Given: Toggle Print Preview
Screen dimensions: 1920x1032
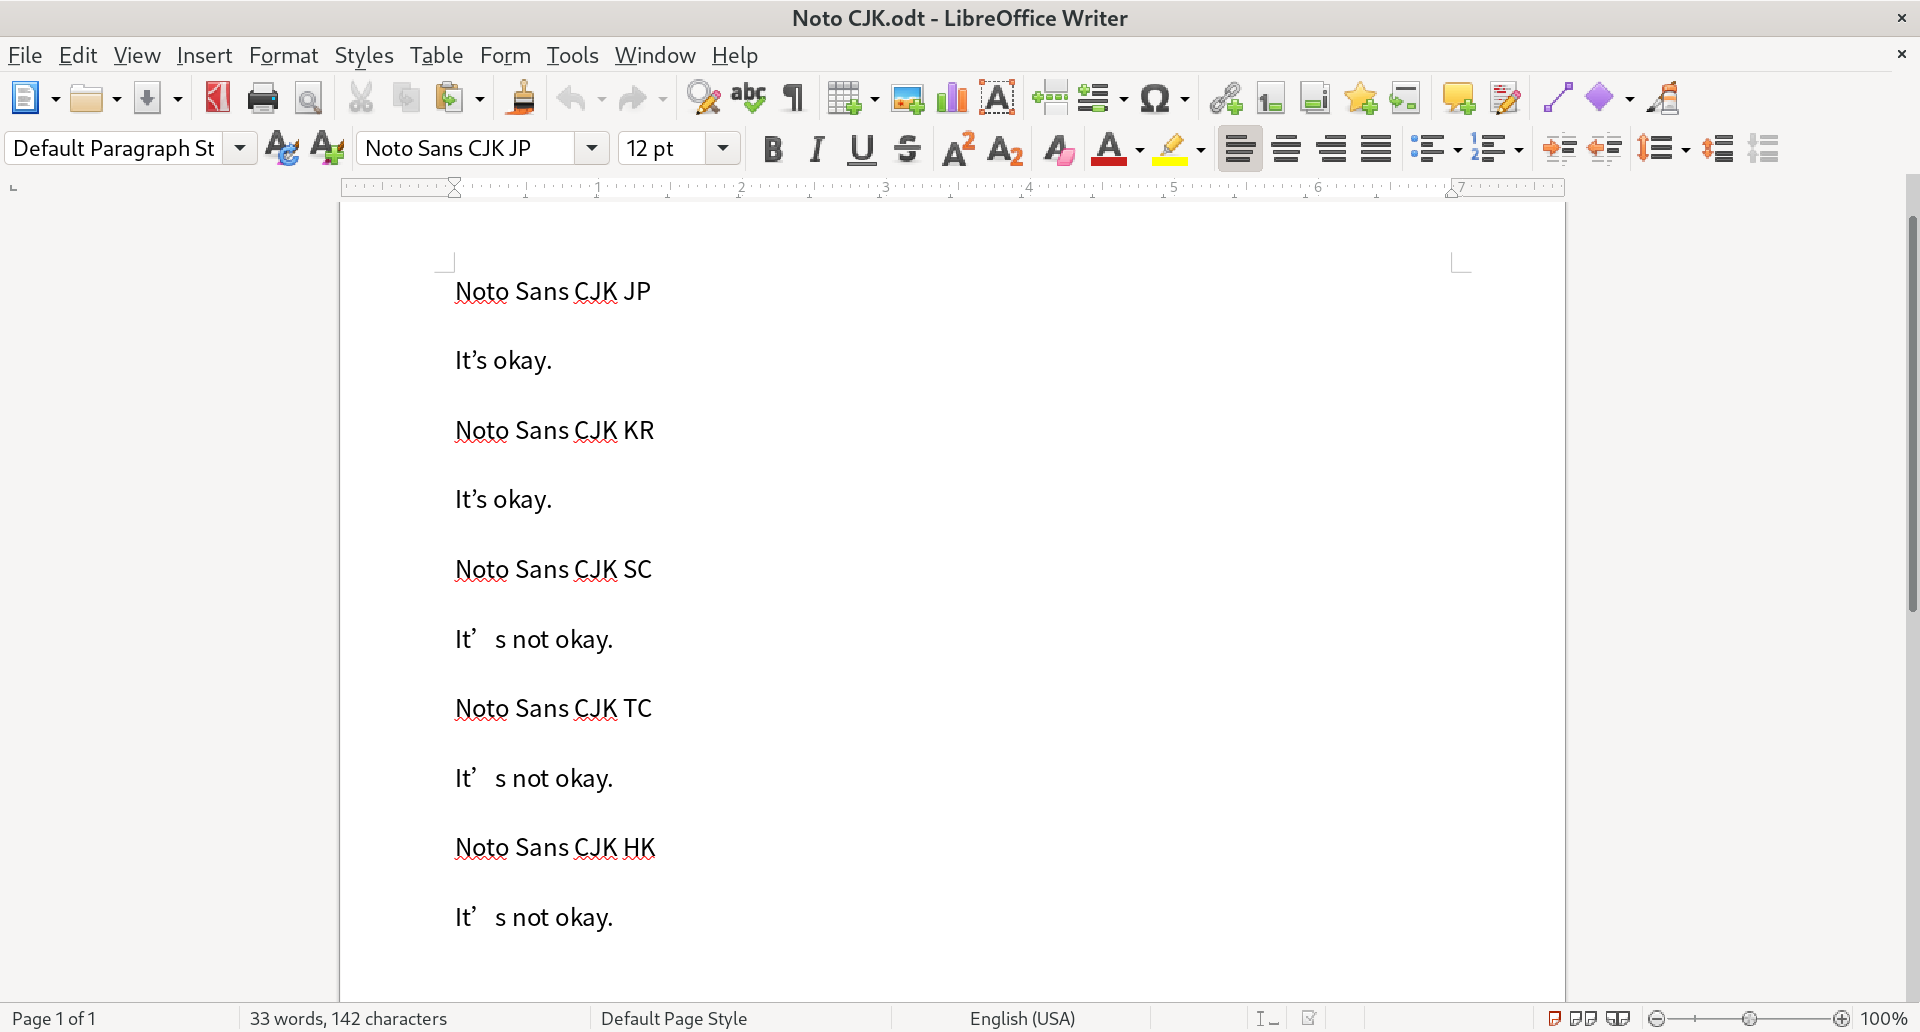Looking at the screenshot, I should tap(308, 98).
